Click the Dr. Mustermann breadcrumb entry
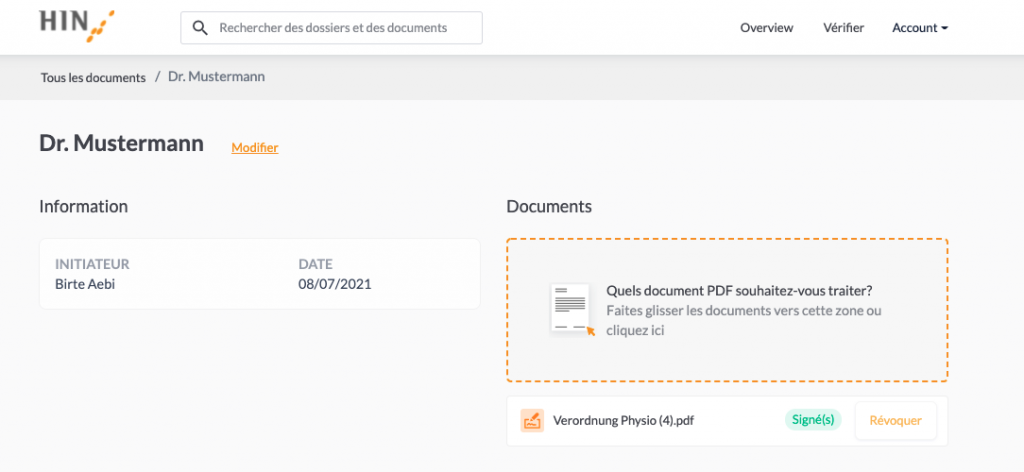1024x472 pixels. 216,77
